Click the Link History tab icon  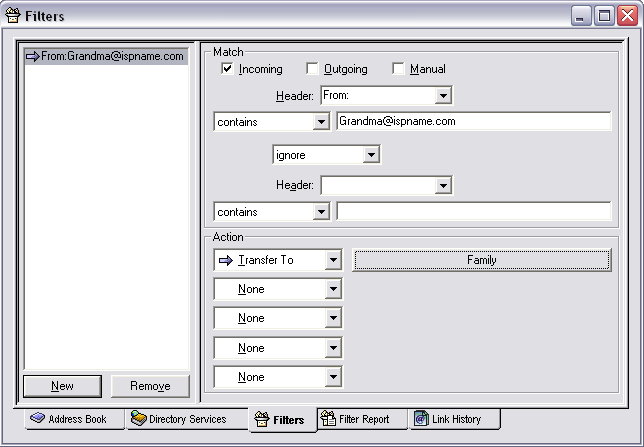pos(421,419)
